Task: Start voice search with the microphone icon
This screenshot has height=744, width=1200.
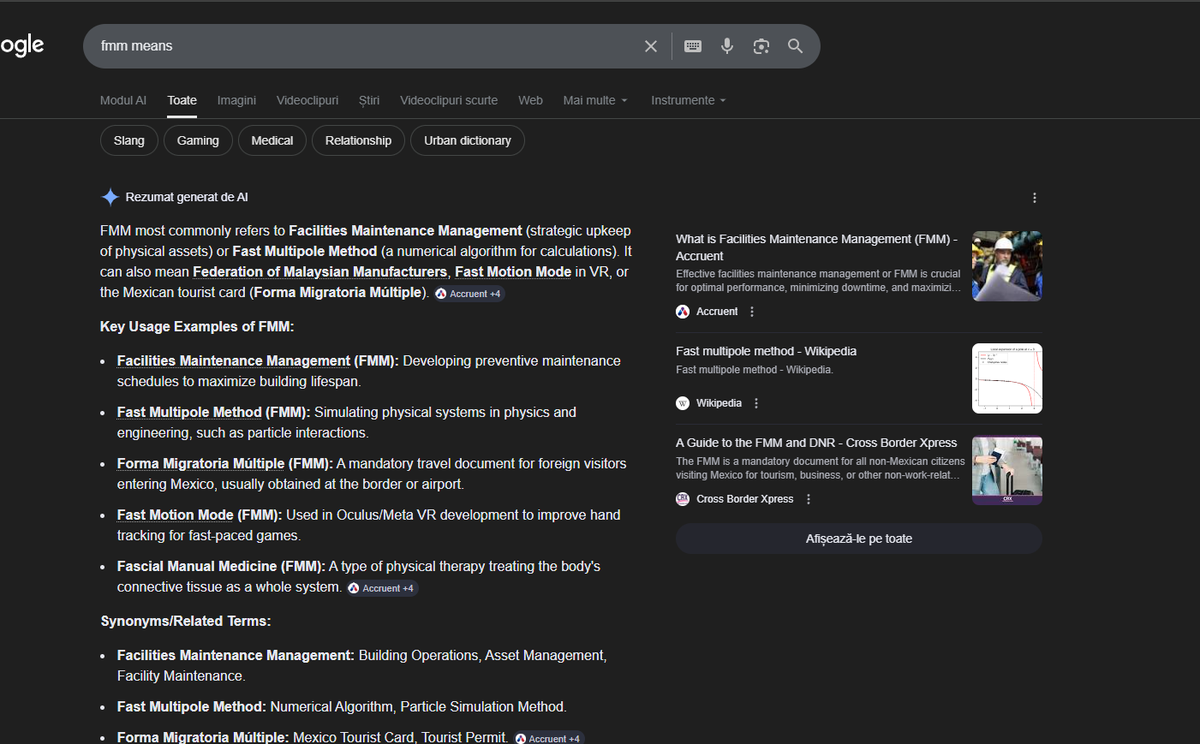Action: [x=727, y=46]
